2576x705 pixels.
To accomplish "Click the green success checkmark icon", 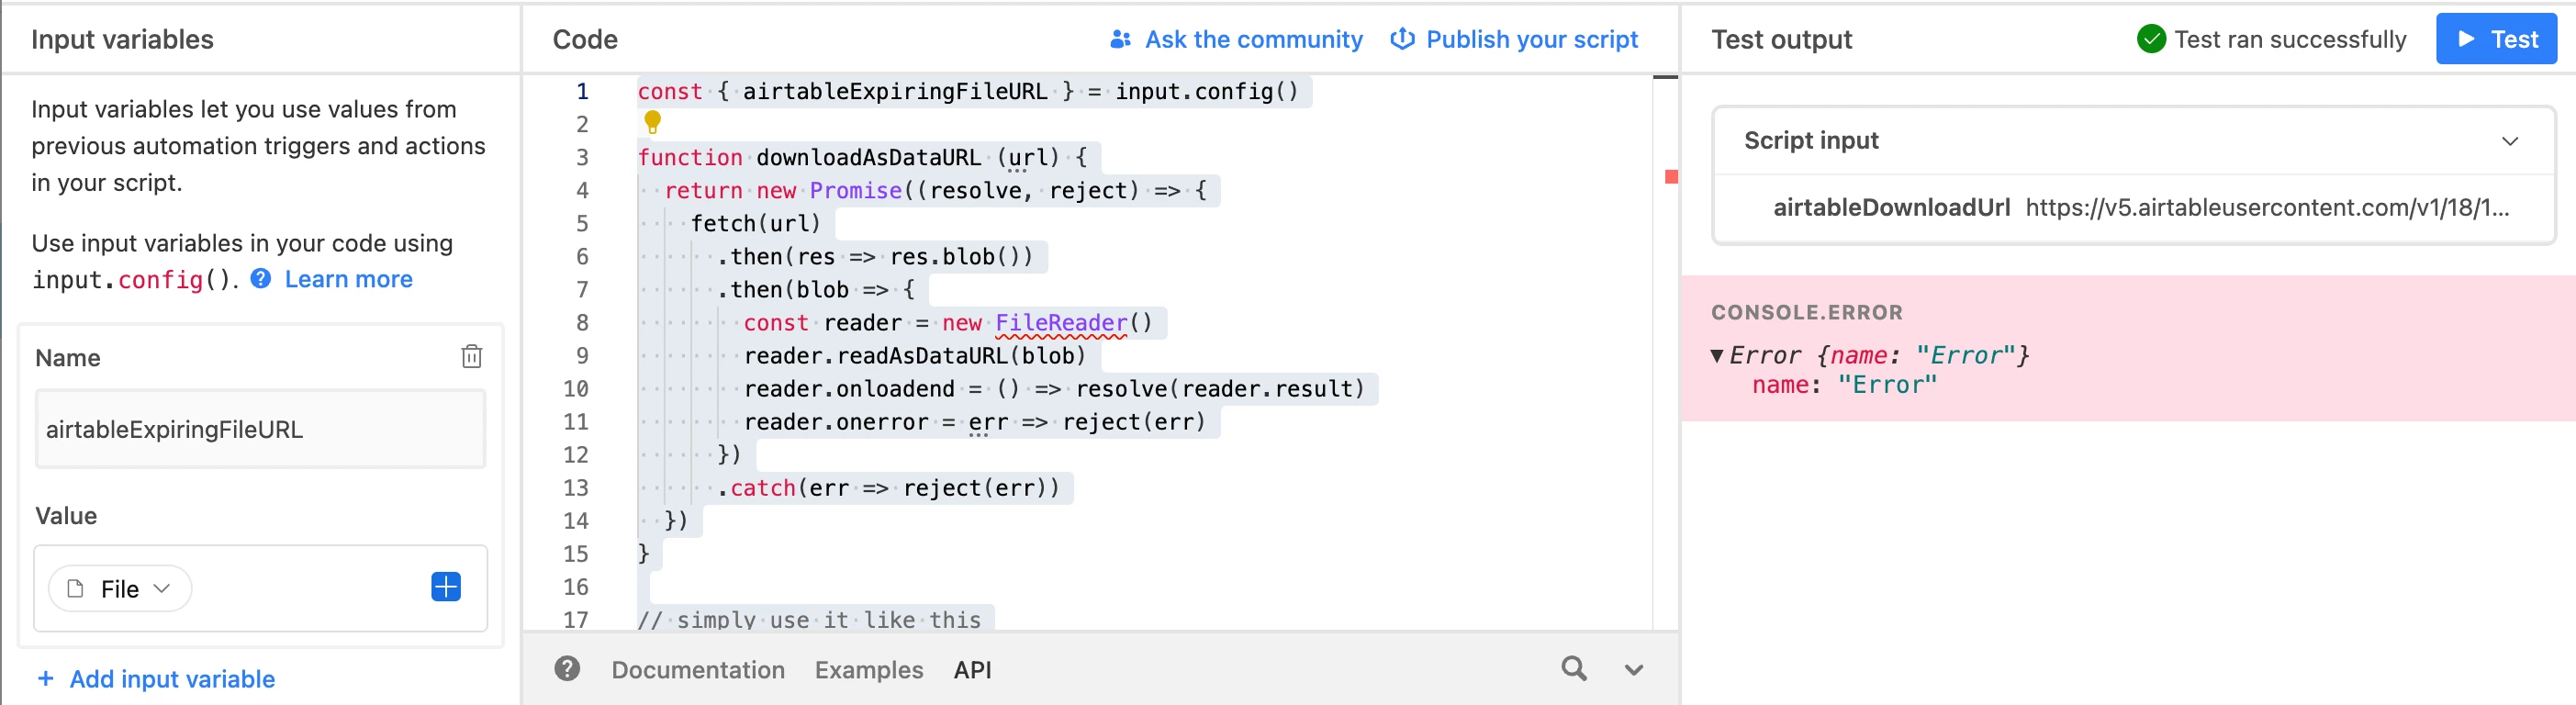I will click(x=2151, y=39).
